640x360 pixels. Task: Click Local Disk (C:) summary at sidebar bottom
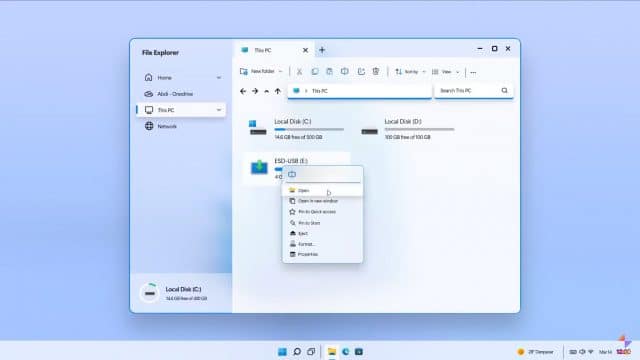coord(181,293)
